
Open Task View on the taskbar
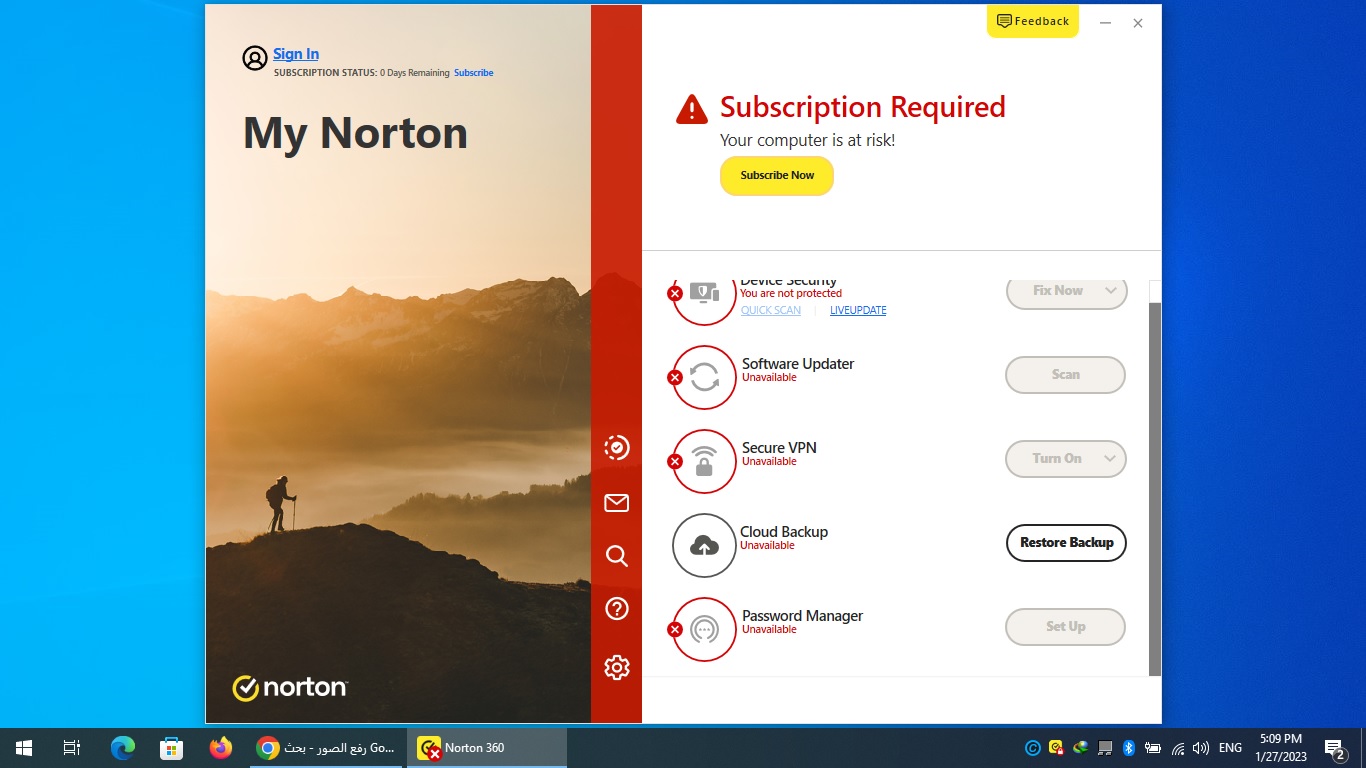tap(71, 748)
